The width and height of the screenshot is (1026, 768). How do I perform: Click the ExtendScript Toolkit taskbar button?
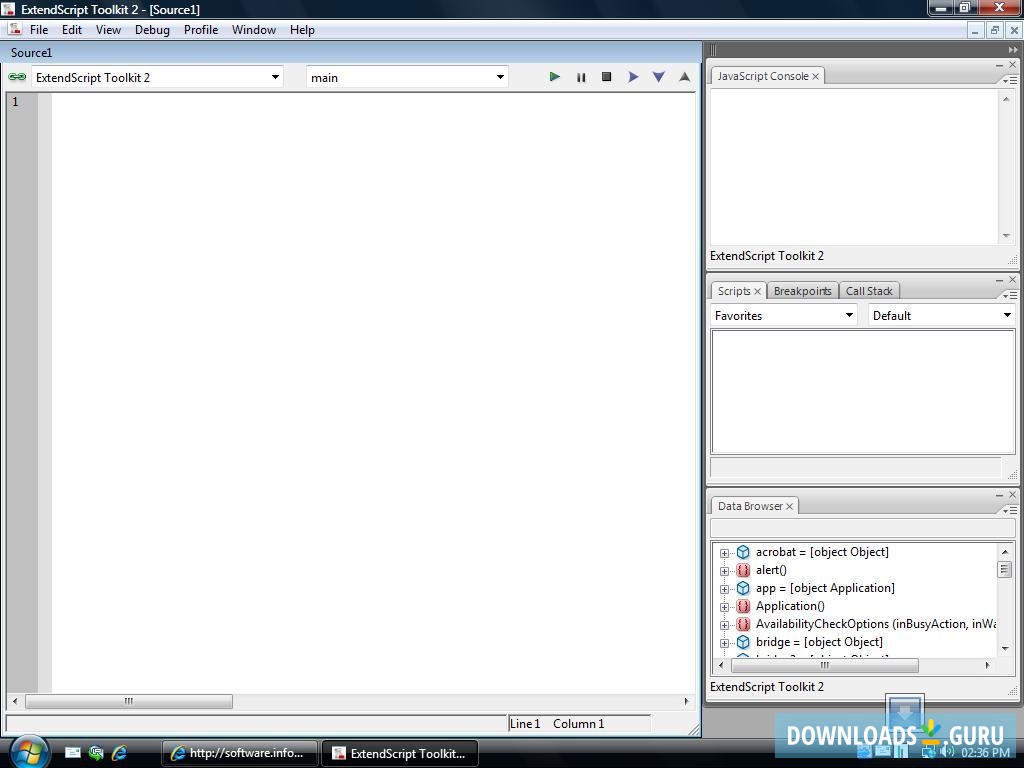[x=400, y=753]
